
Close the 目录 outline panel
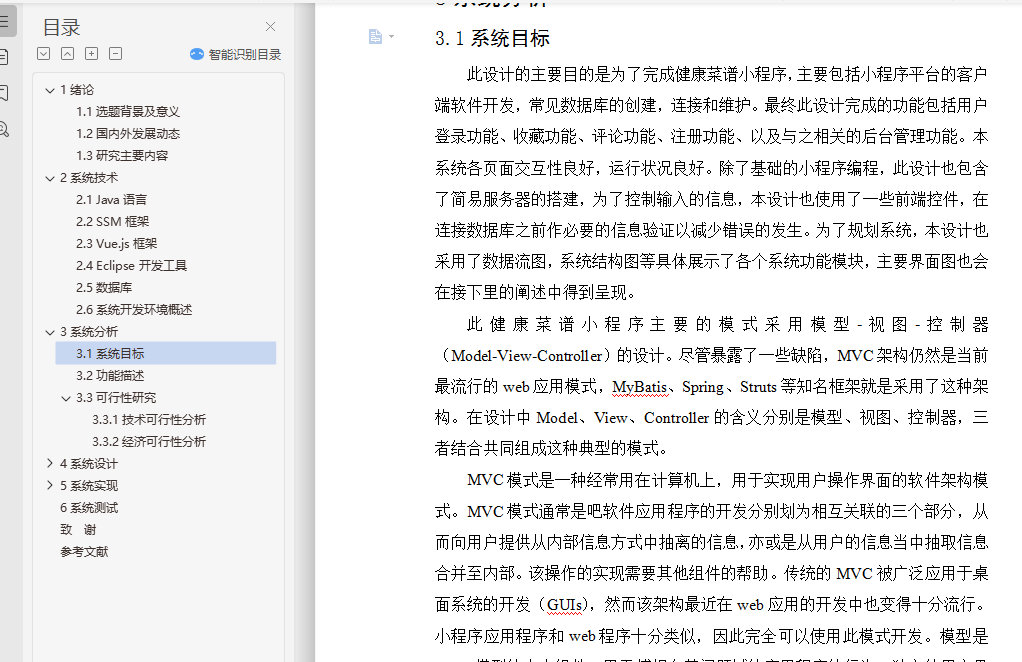[270, 27]
